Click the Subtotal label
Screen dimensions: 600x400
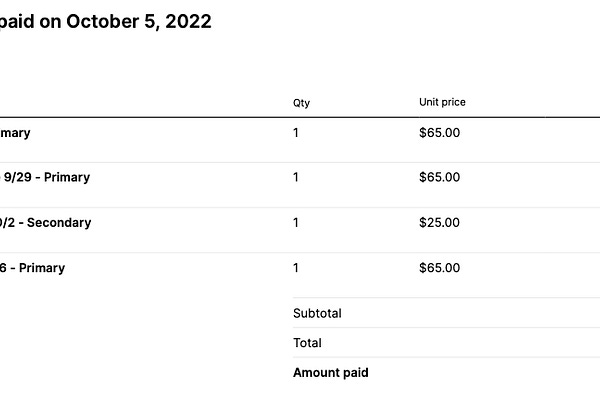pos(317,313)
